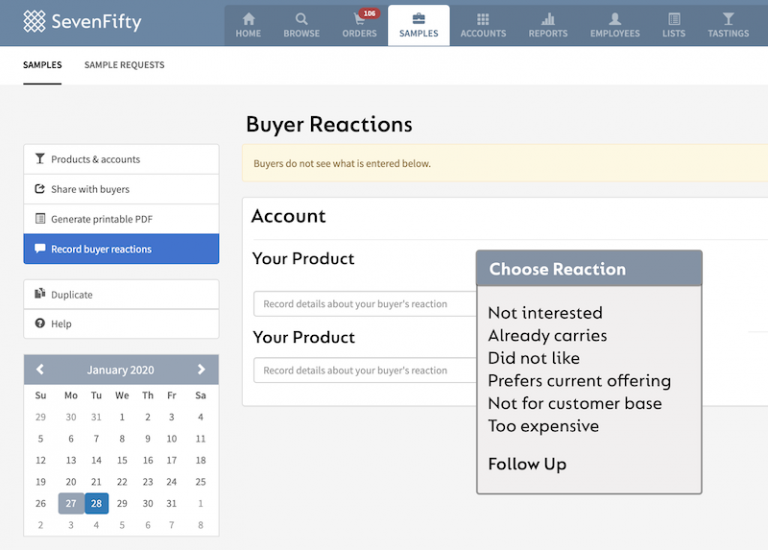768x550 pixels.
Task: Select the Samples sub-tab
Action: click(43, 65)
